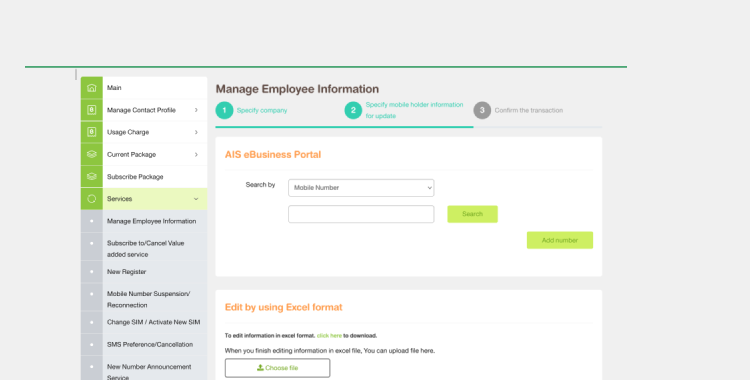The width and height of the screenshot is (750, 380).
Task: Click the Search button
Action: click(473, 214)
